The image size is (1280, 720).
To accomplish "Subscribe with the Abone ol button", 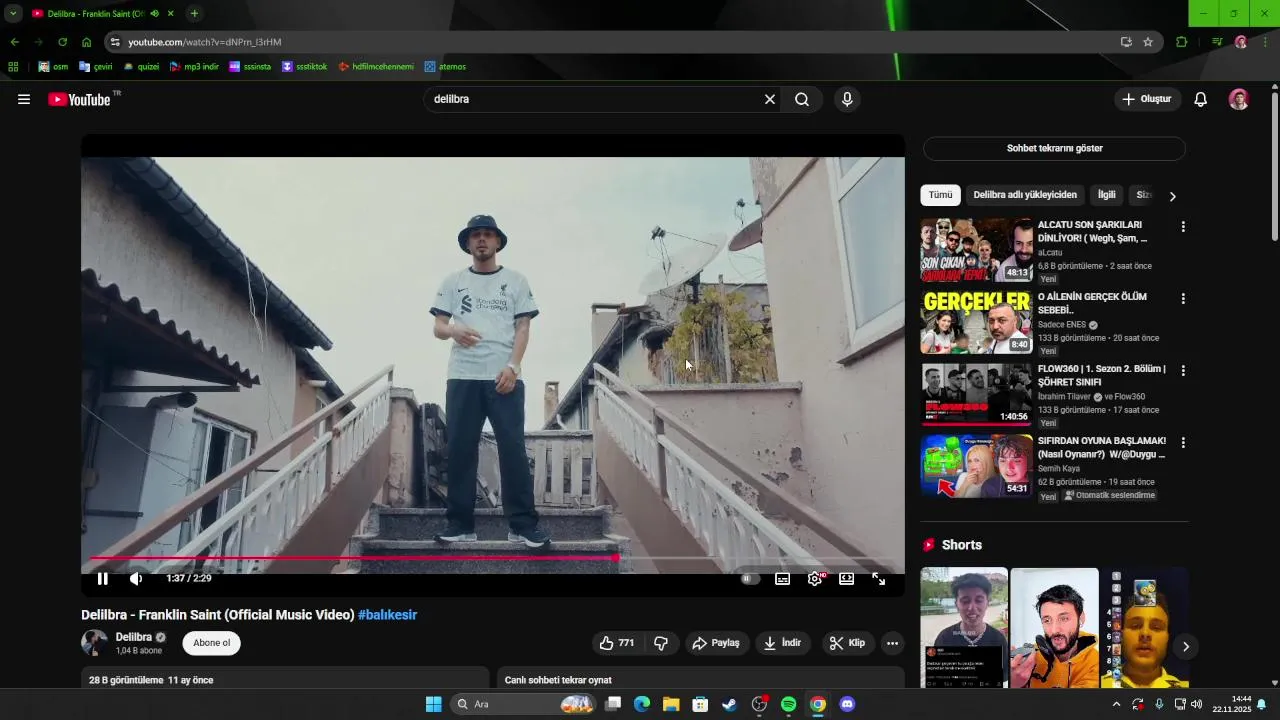I will pos(212,643).
